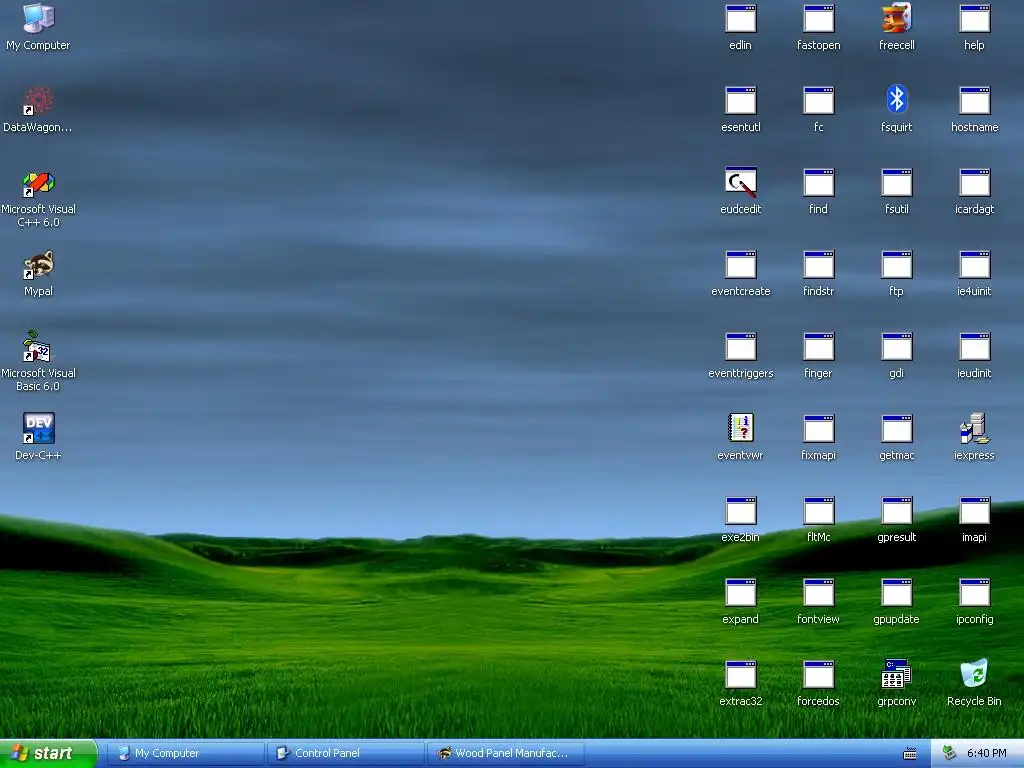
Task: Select the exe2bin desktop icon
Action: coord(741,511)
